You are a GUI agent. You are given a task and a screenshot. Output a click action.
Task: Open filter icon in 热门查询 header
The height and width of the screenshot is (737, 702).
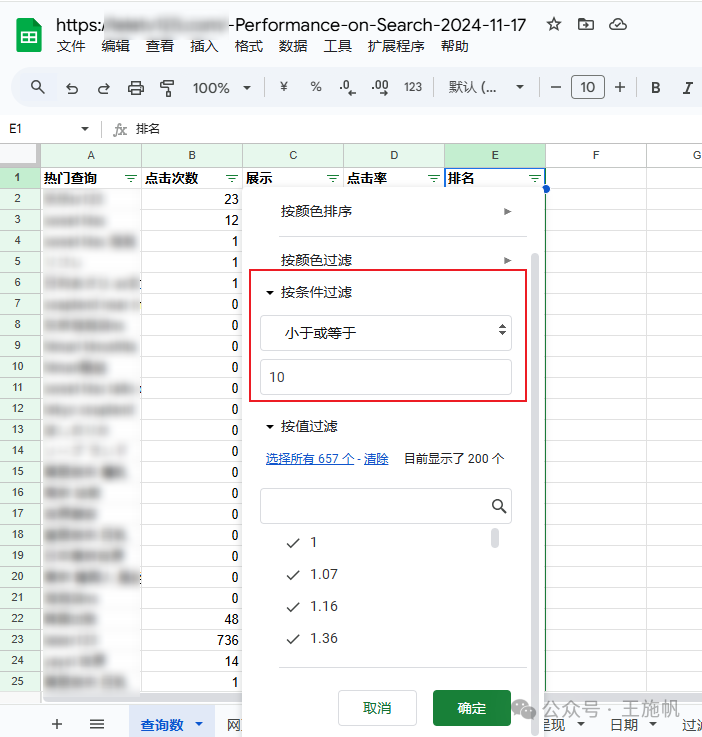pos(131,178)
